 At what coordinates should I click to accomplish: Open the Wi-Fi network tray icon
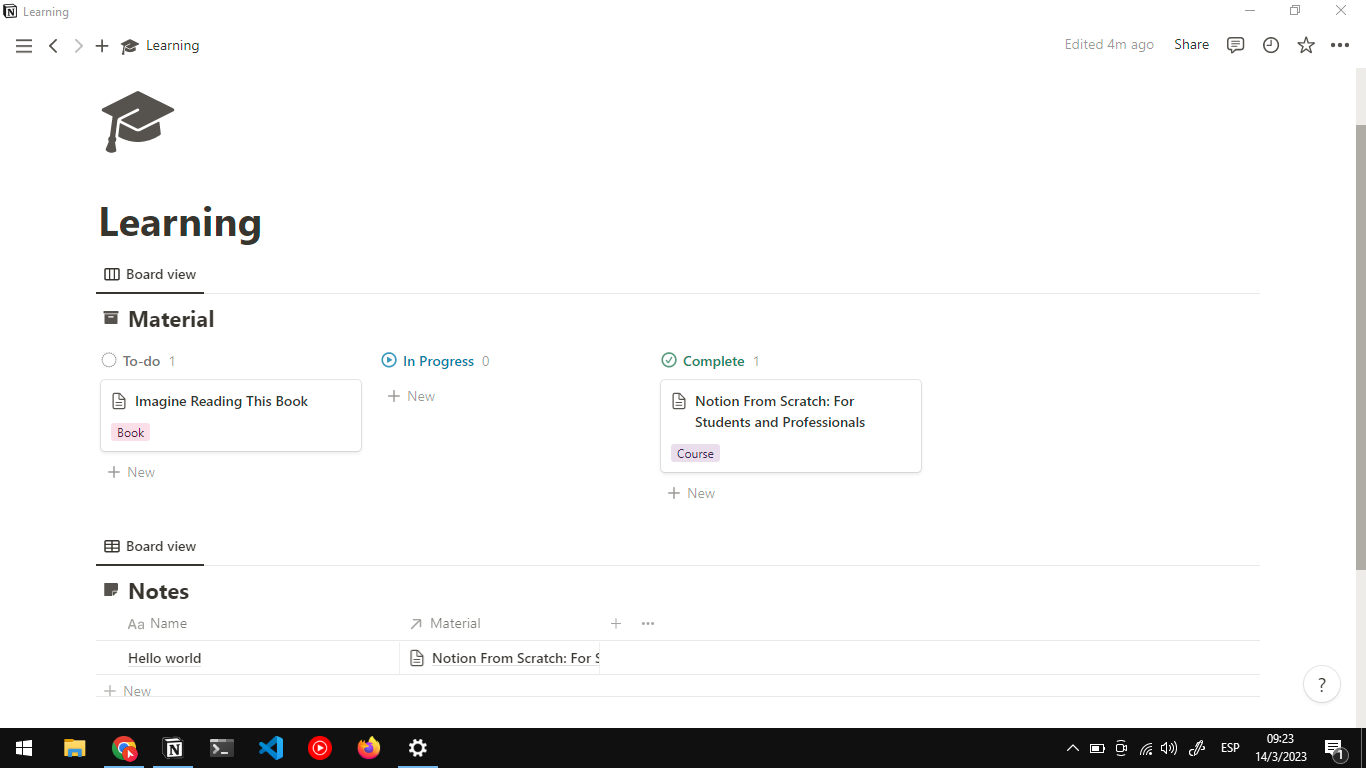[1146, 748]
